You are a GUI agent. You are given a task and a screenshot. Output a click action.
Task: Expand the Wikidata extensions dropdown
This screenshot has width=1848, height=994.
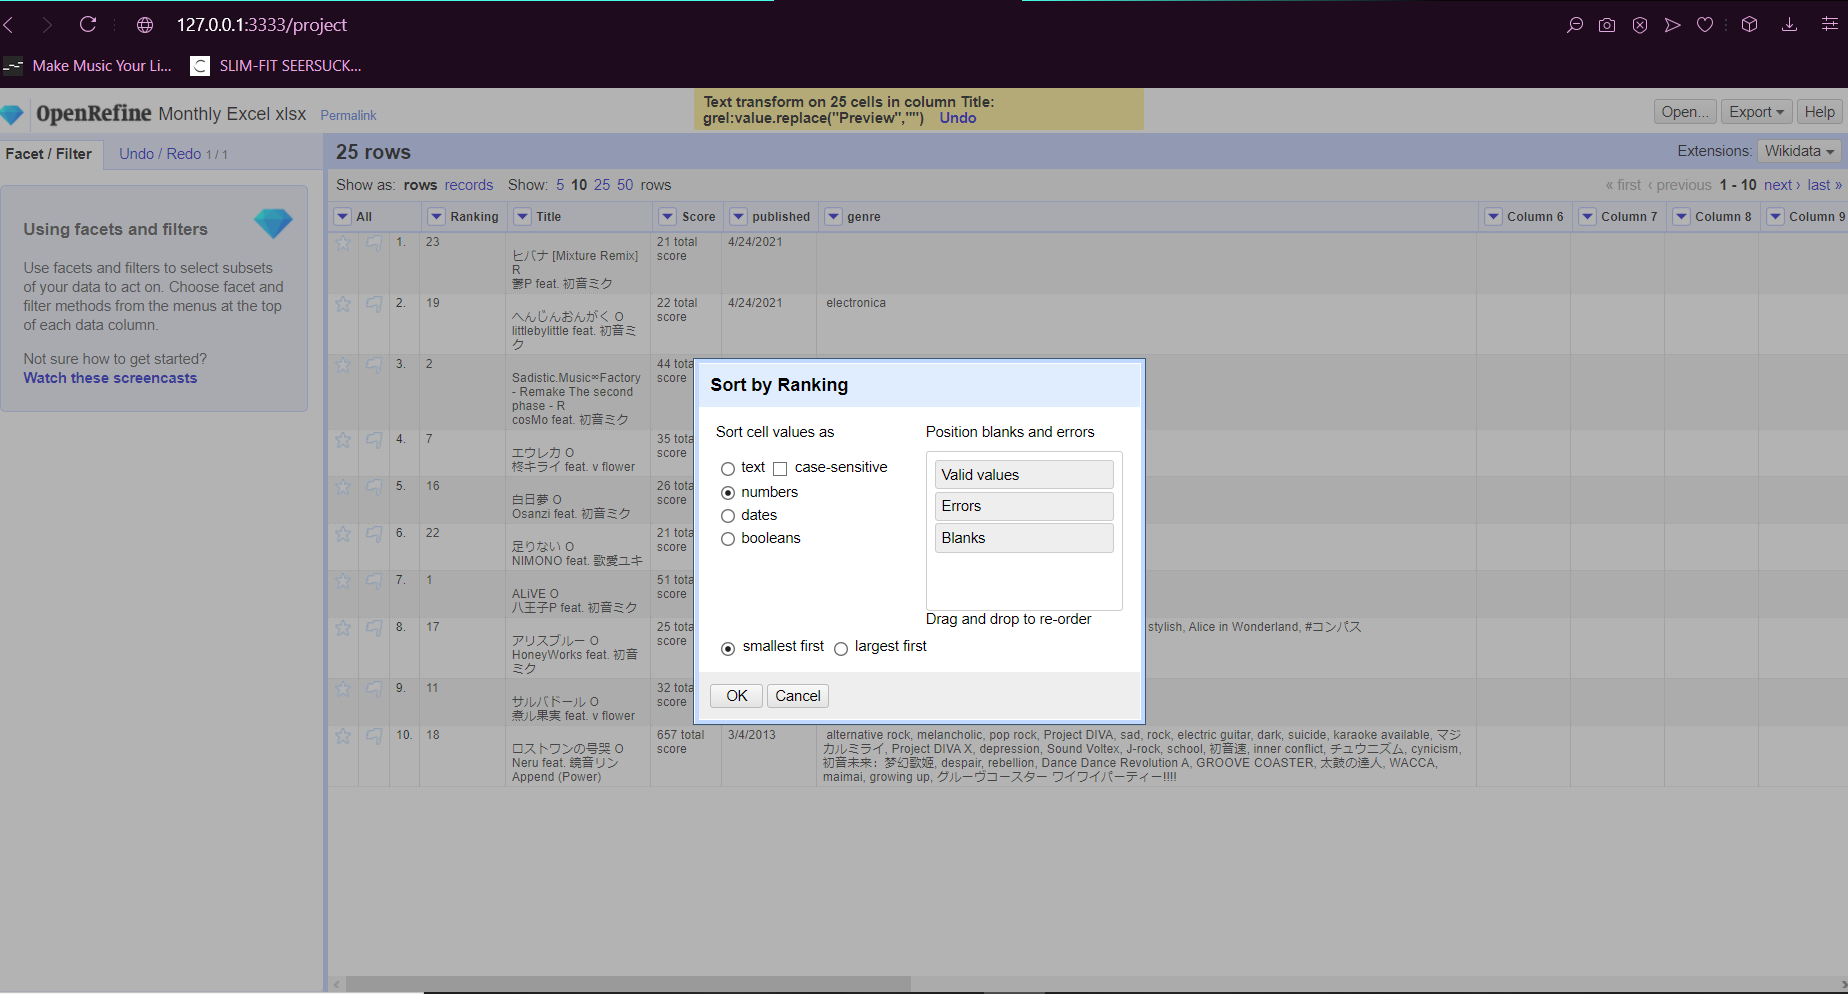1799,151
